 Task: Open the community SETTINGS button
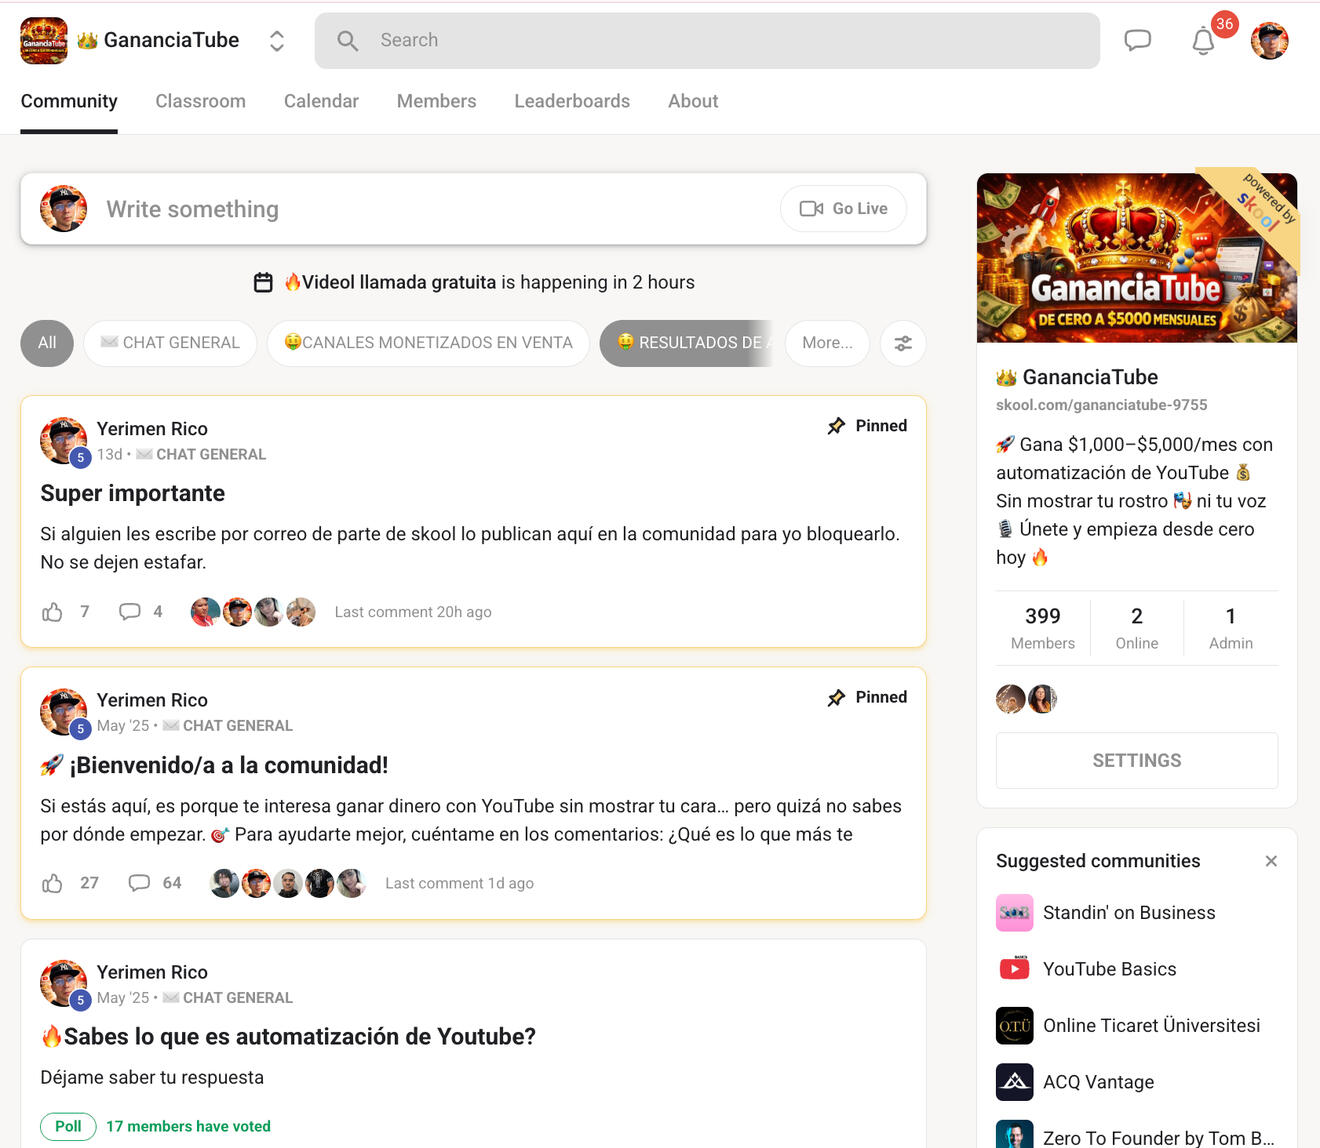1136,760
